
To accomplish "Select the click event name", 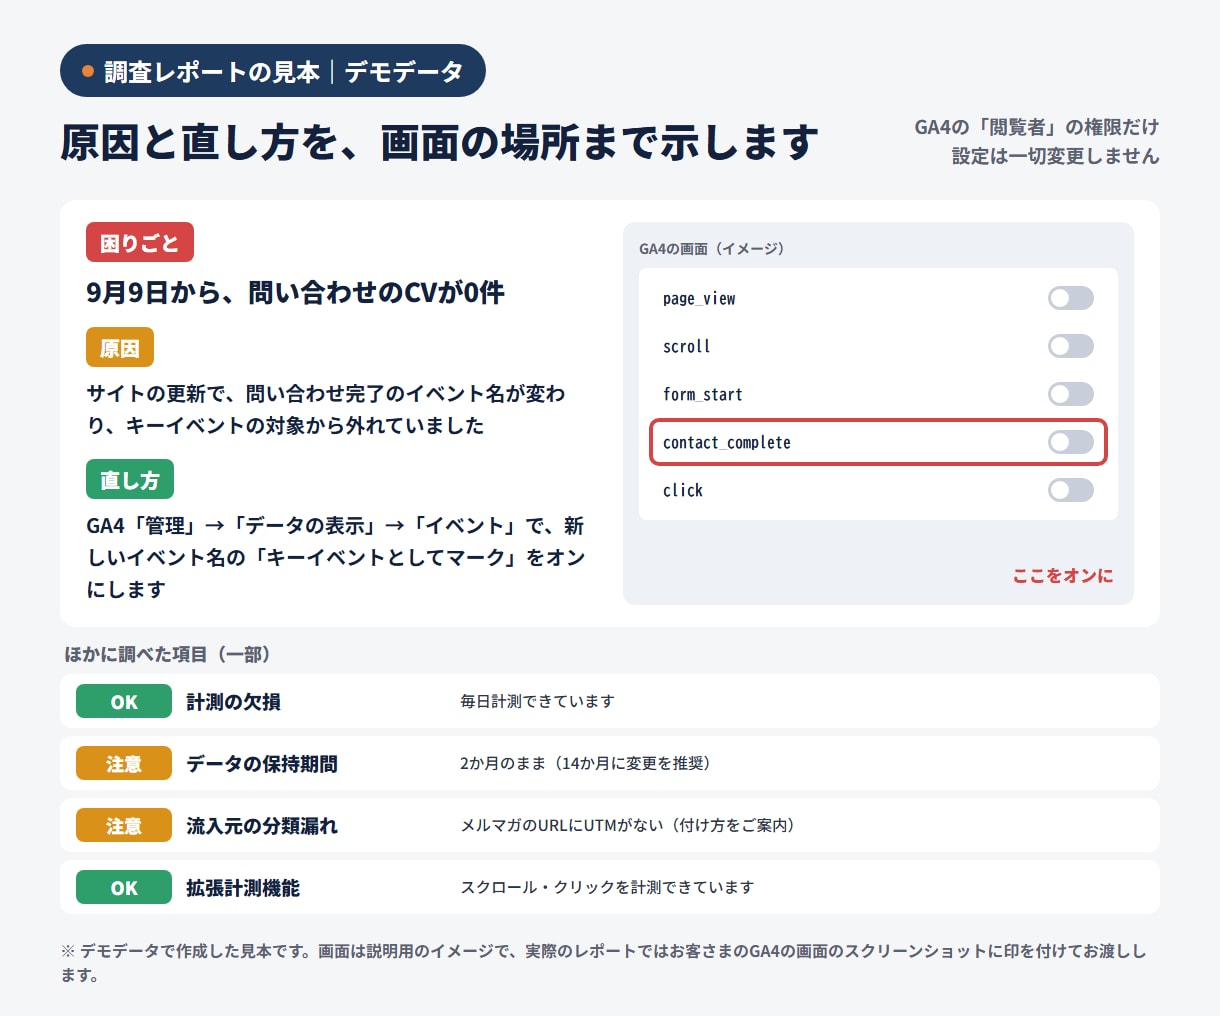I will (683, 490).
